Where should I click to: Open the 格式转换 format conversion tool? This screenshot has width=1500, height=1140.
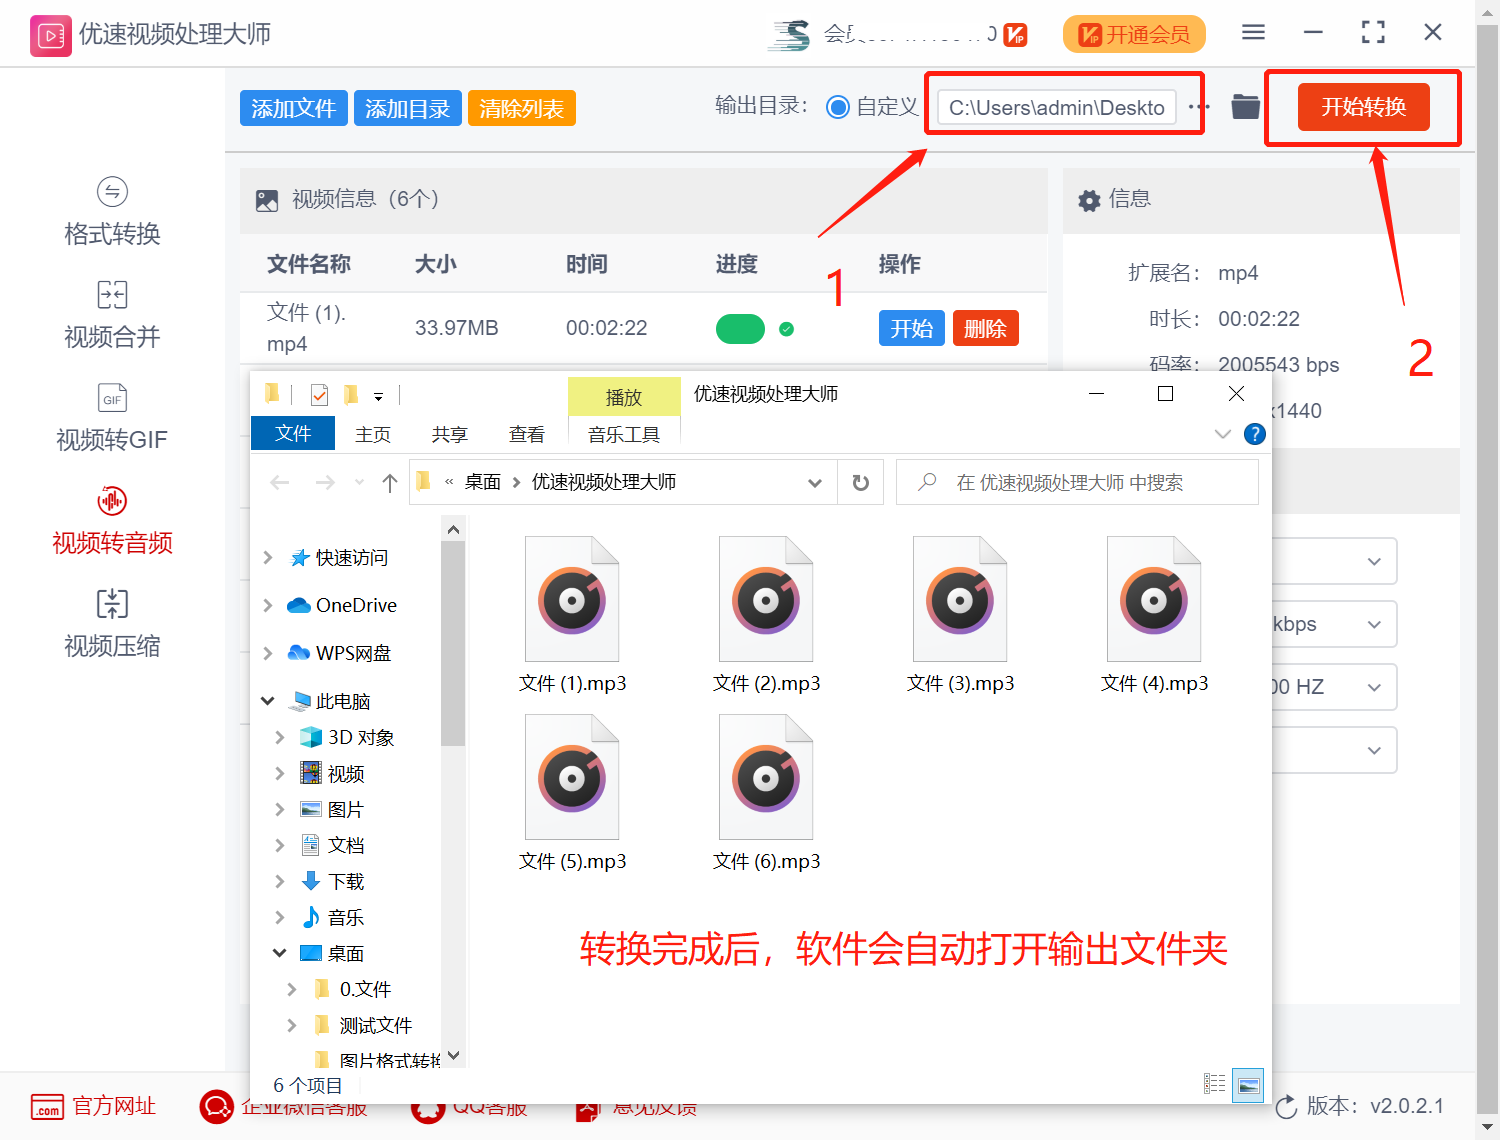[112, 212]
